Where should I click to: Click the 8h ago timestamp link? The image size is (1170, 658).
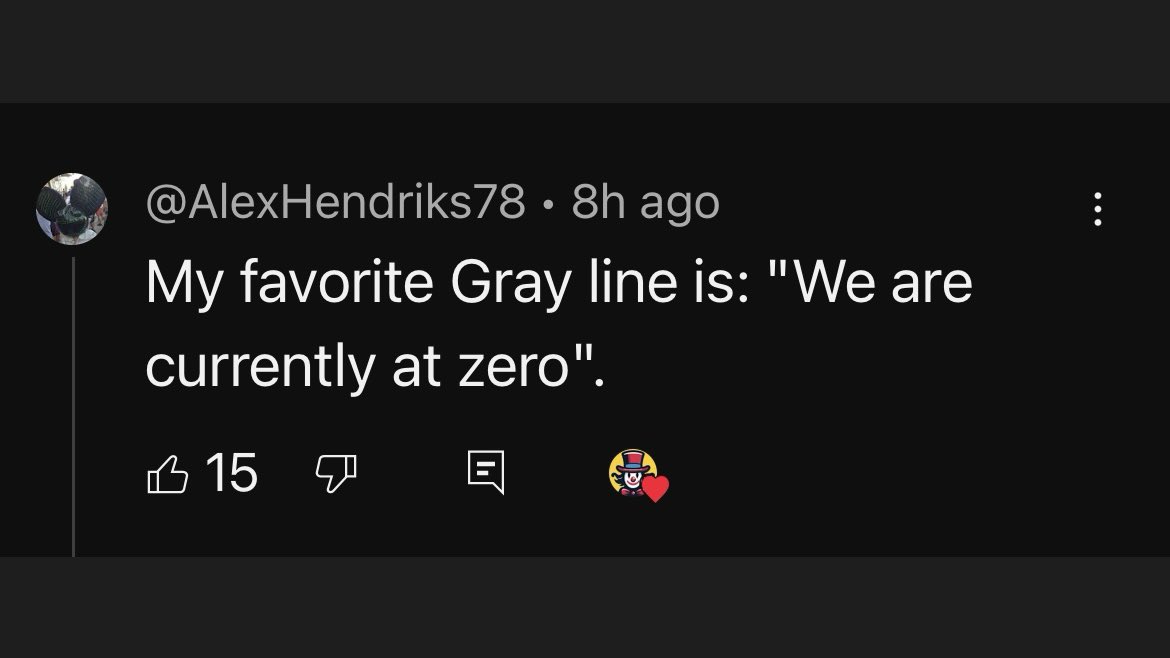(x=641, y=203)
